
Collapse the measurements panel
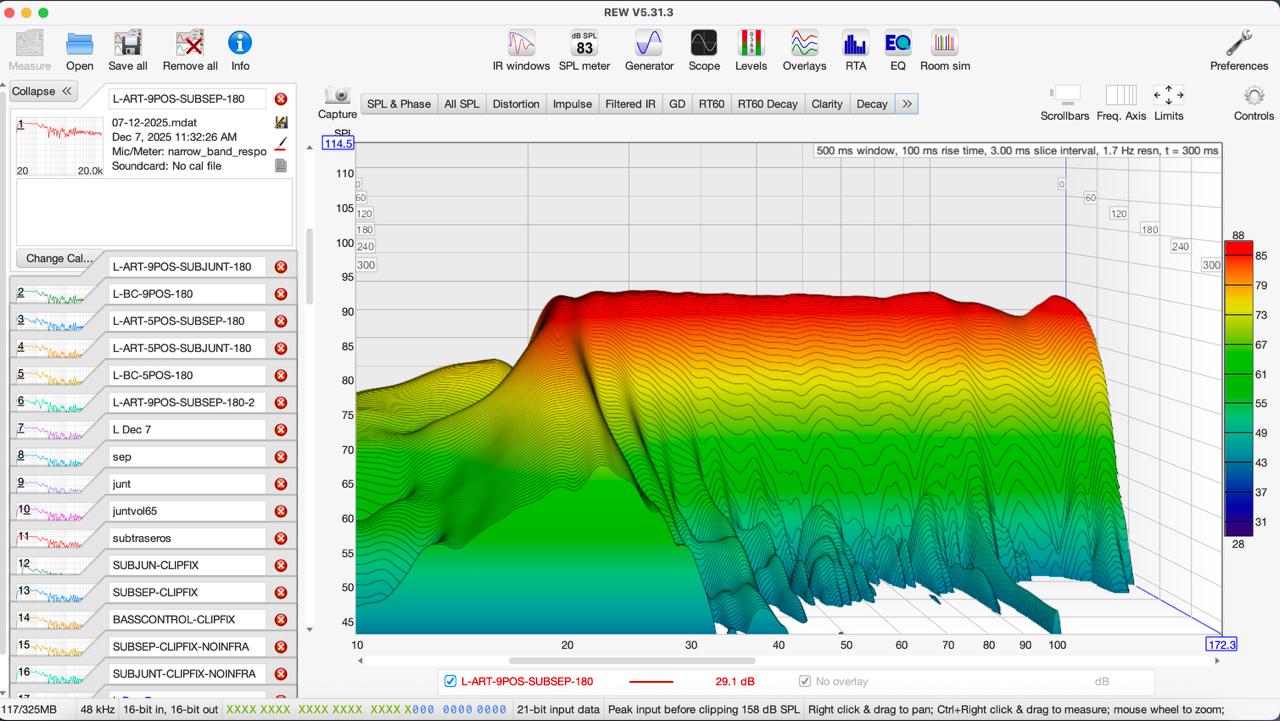(42, 91)
